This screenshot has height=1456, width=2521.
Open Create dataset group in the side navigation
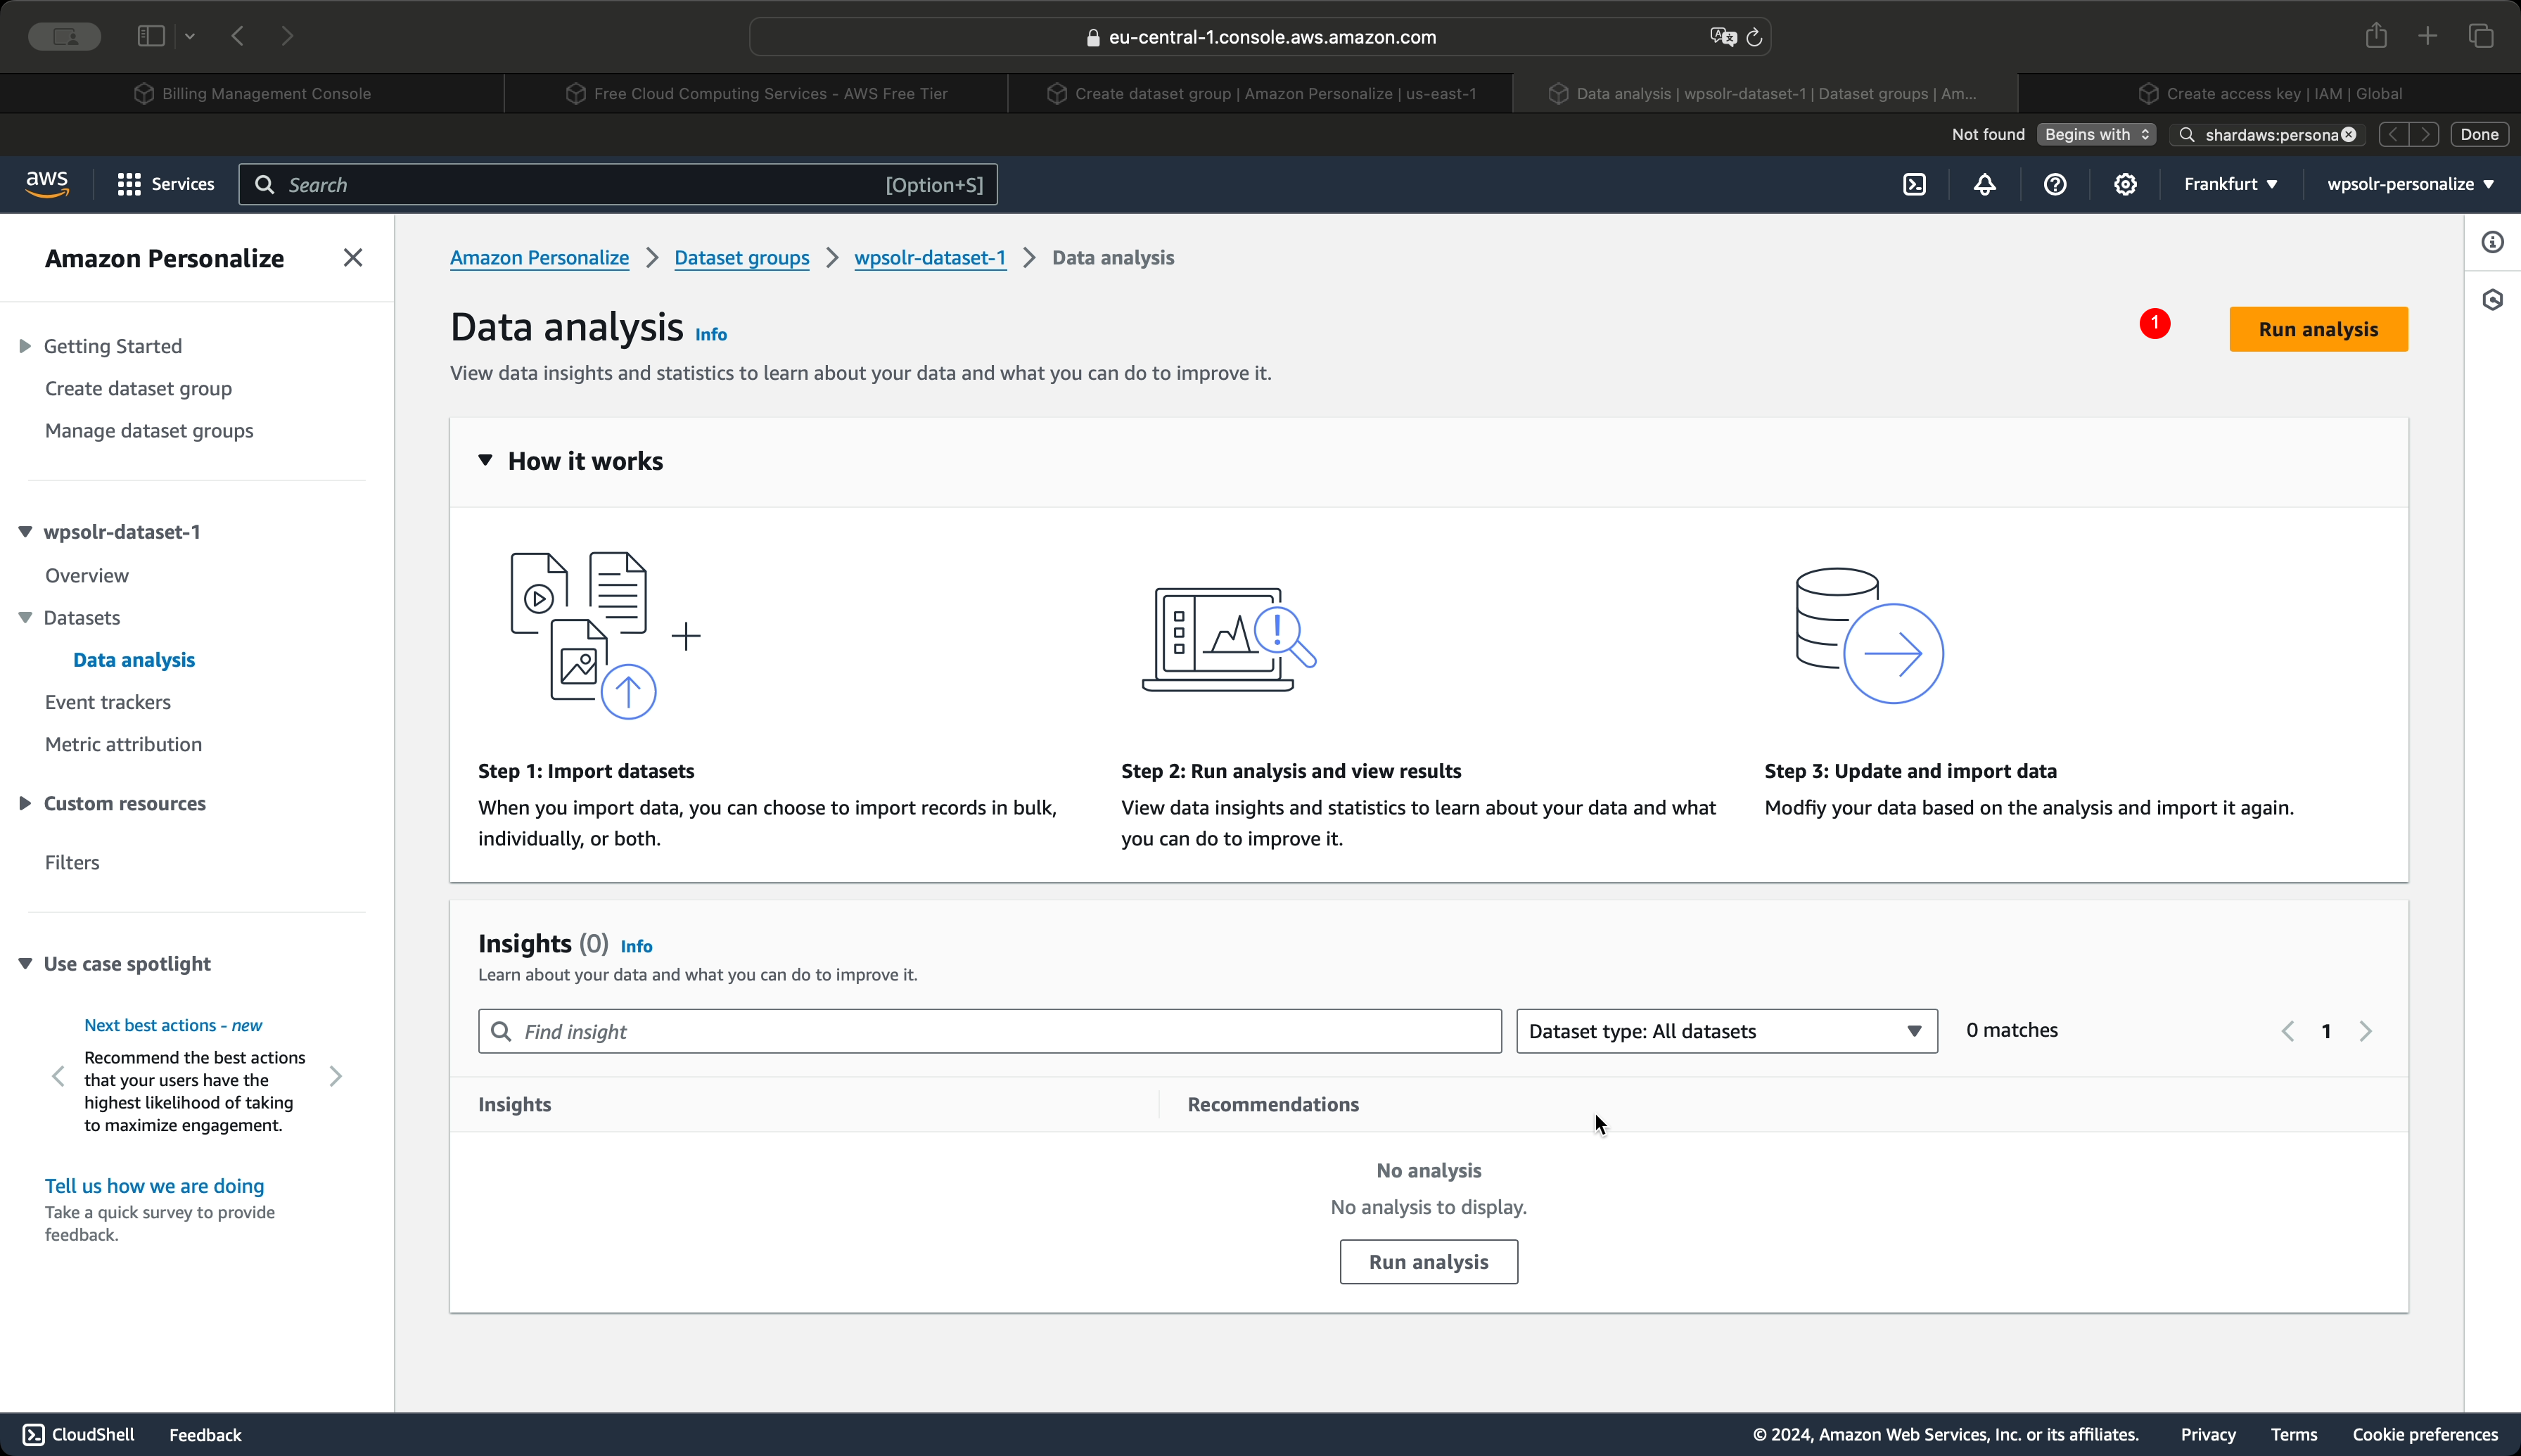pos(138,388)
